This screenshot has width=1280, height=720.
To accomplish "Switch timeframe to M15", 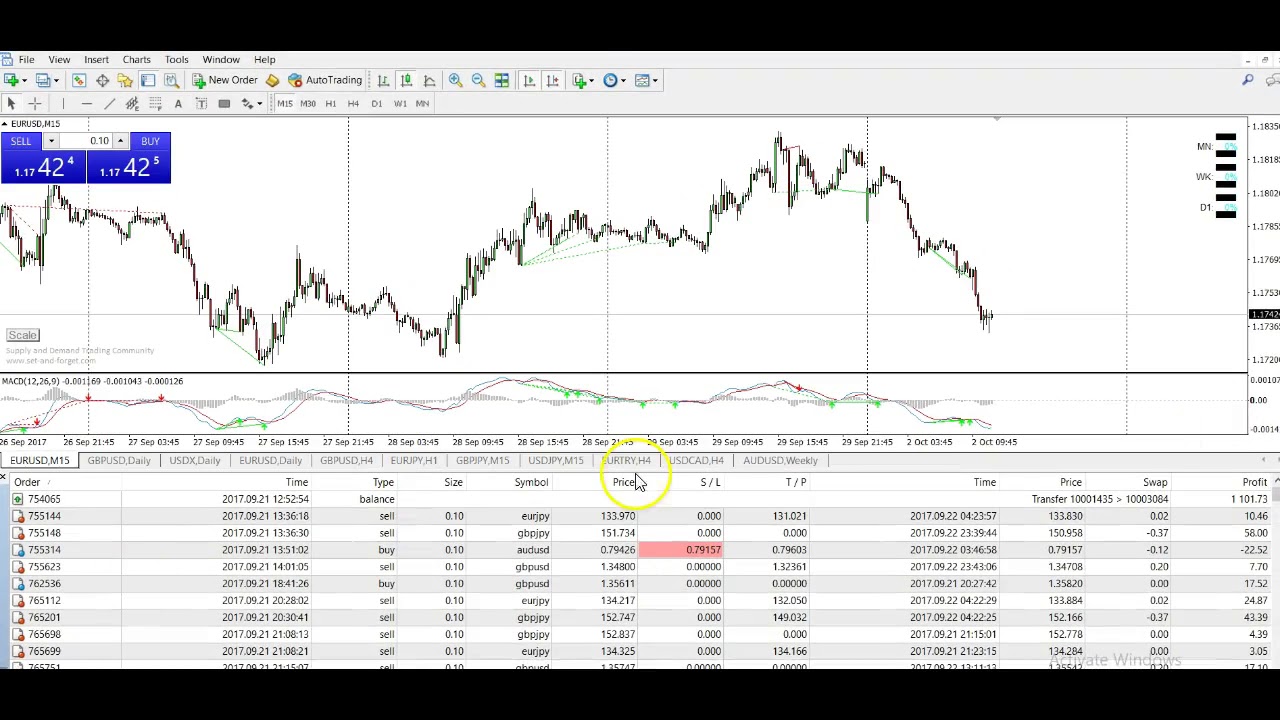I will tap(285, 104).
